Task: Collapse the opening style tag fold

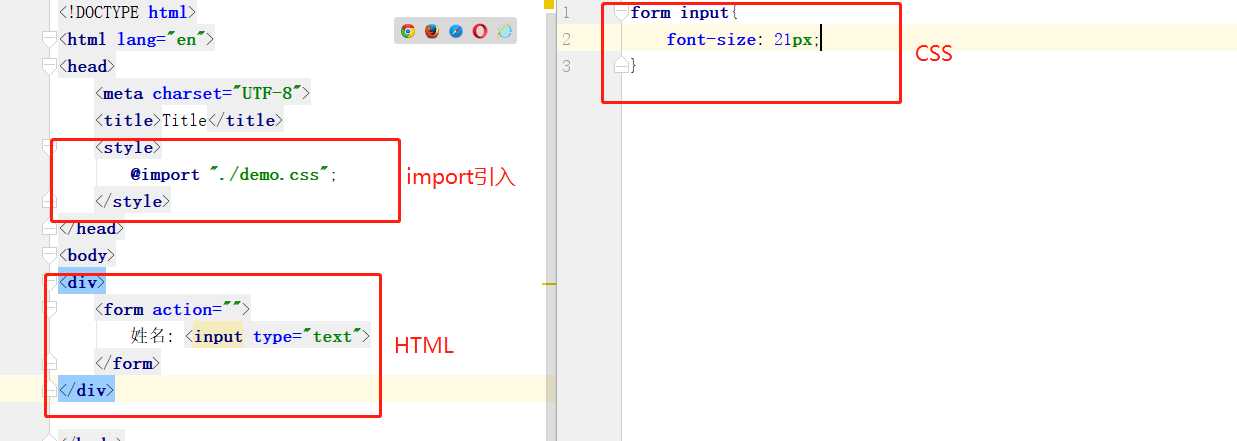Action: [50, 148]
